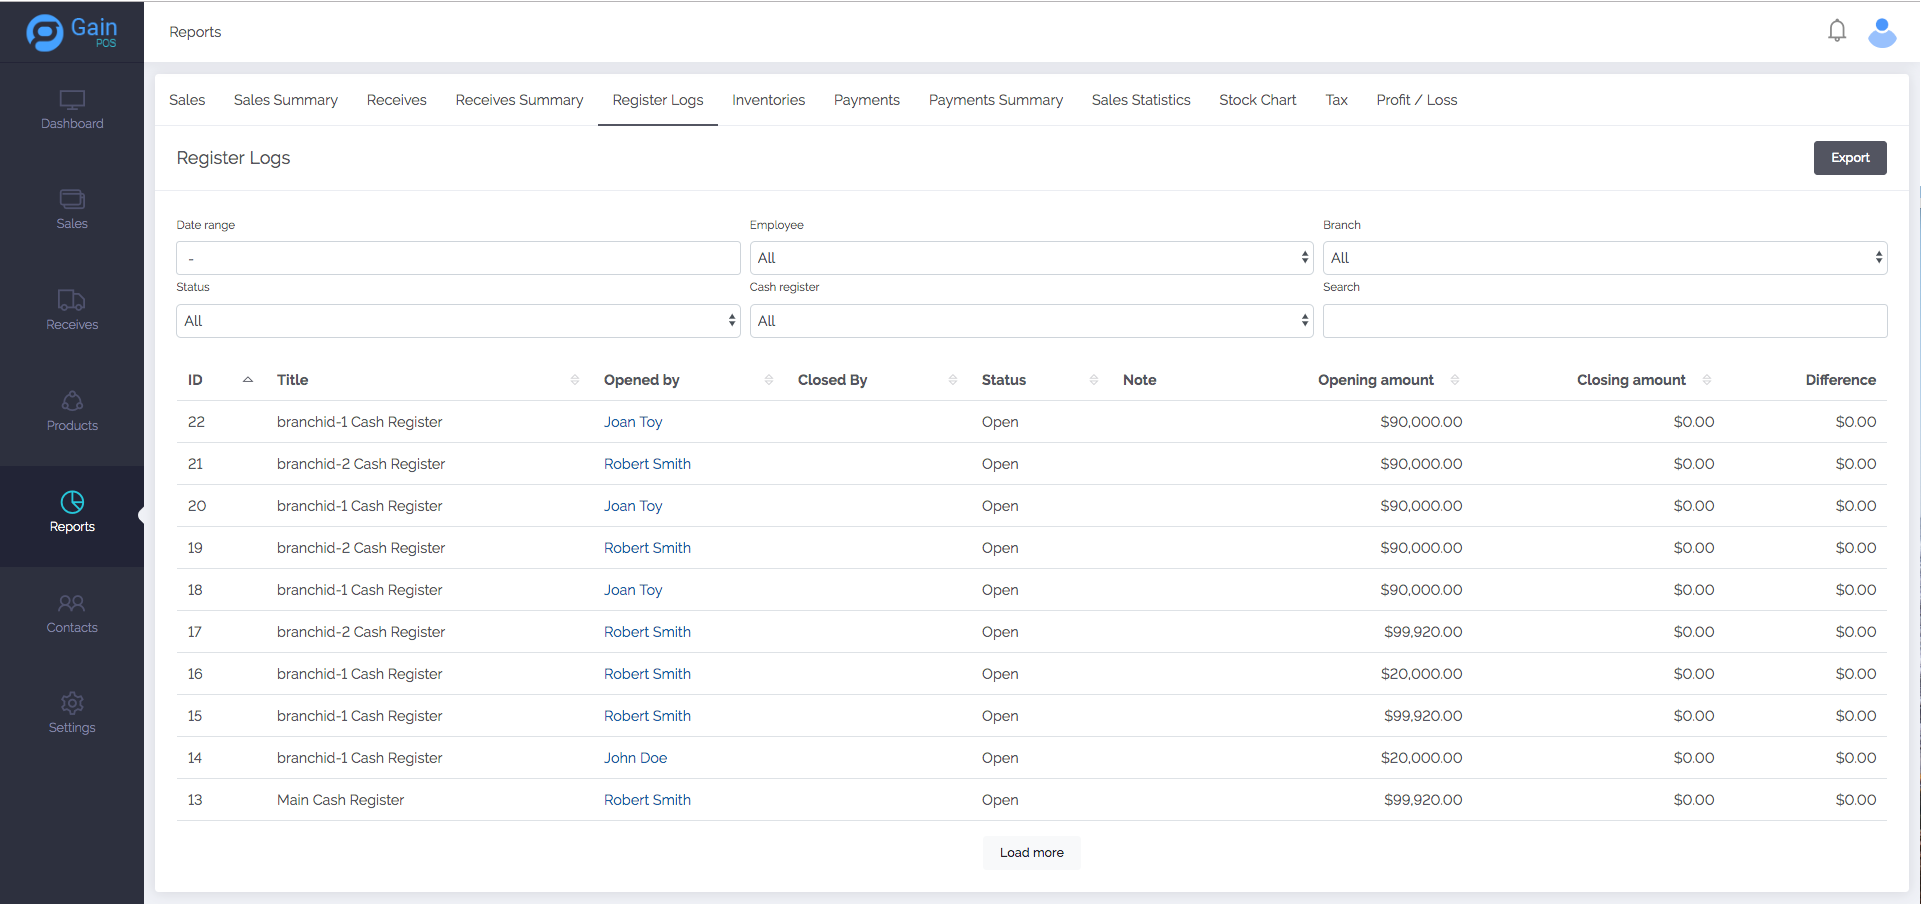Expand the Status filter dropdown

458,321
